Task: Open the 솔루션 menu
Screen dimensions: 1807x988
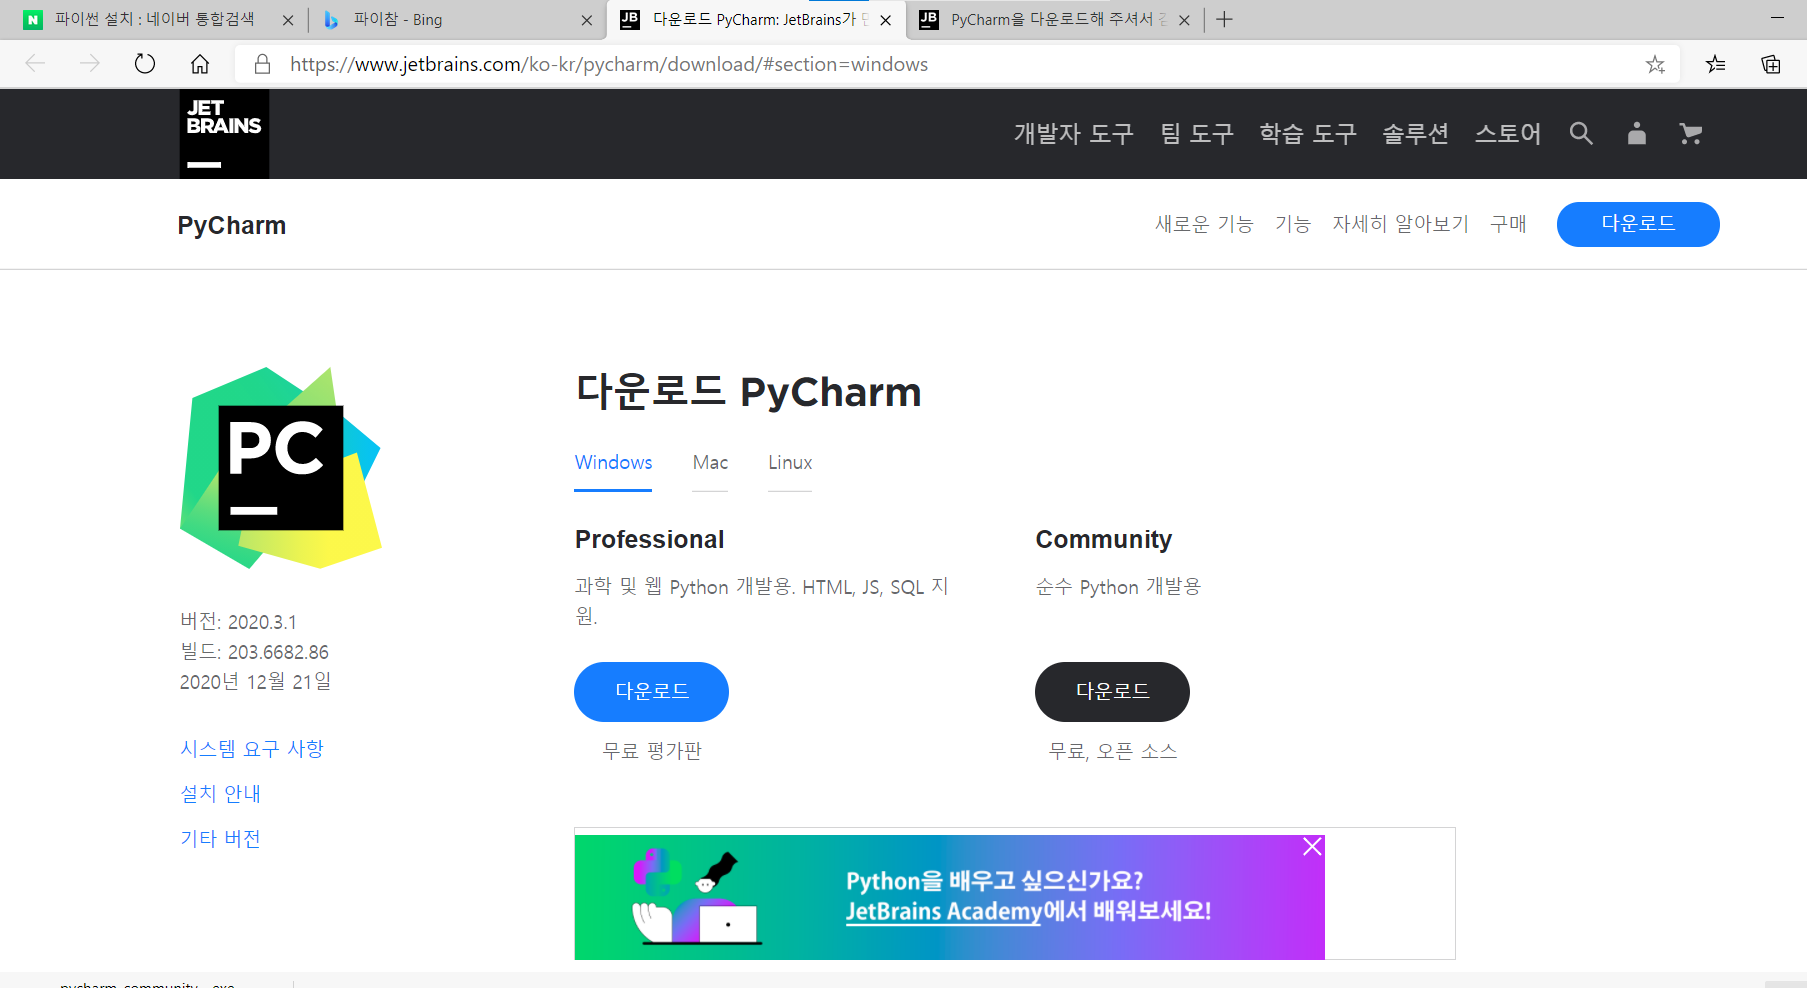Action: click(1415, 133)
